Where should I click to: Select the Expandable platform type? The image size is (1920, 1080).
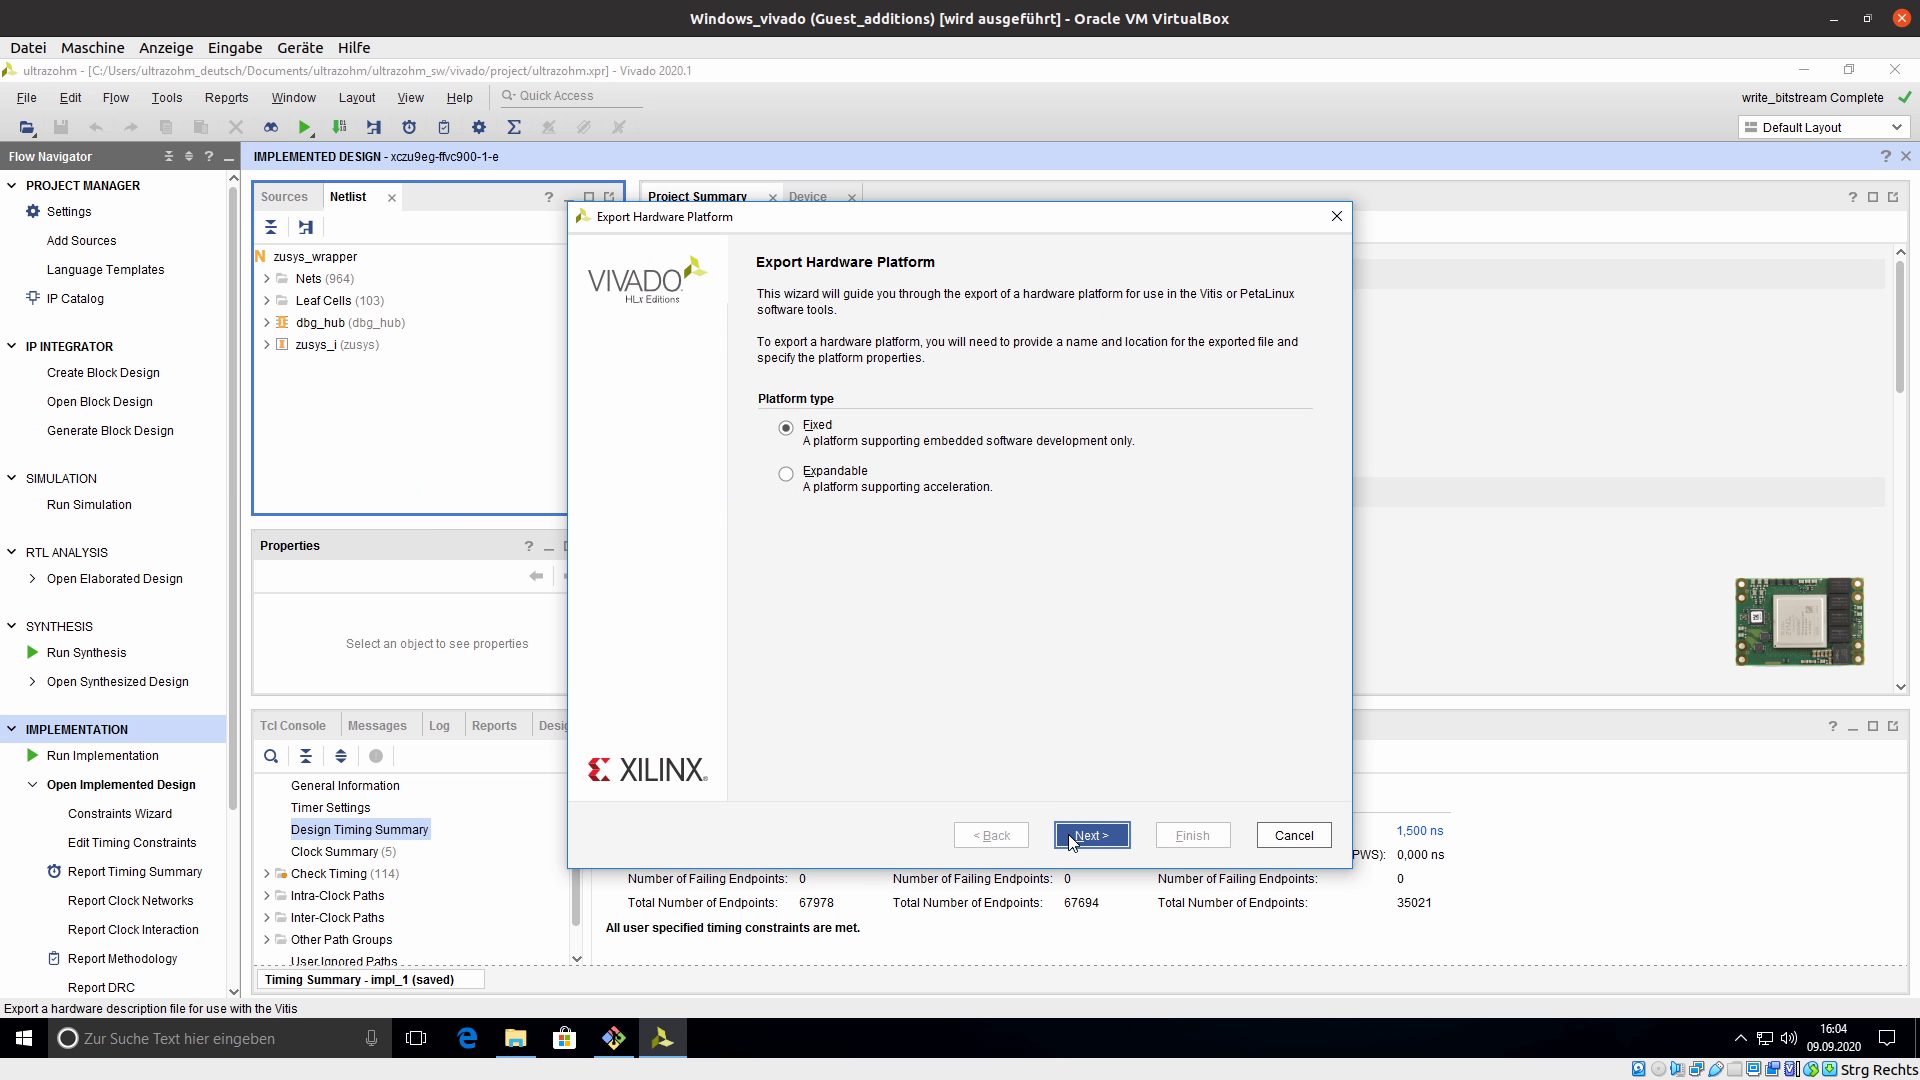pos(786,474)
